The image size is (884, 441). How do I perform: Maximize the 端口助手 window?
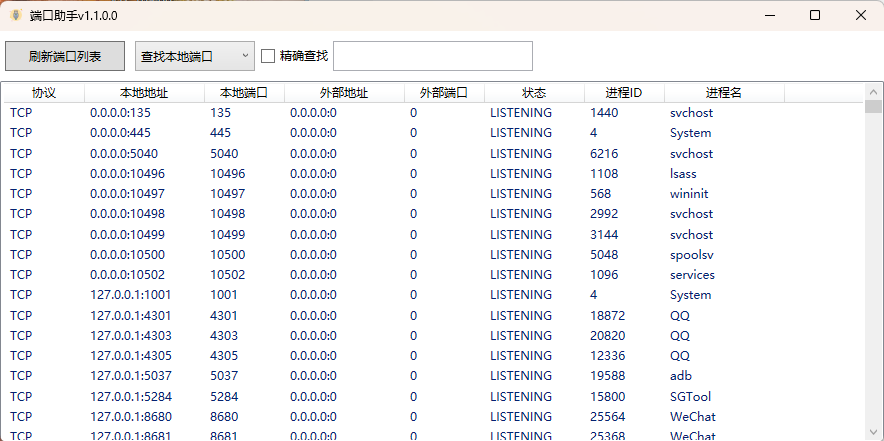click(815, 15)
